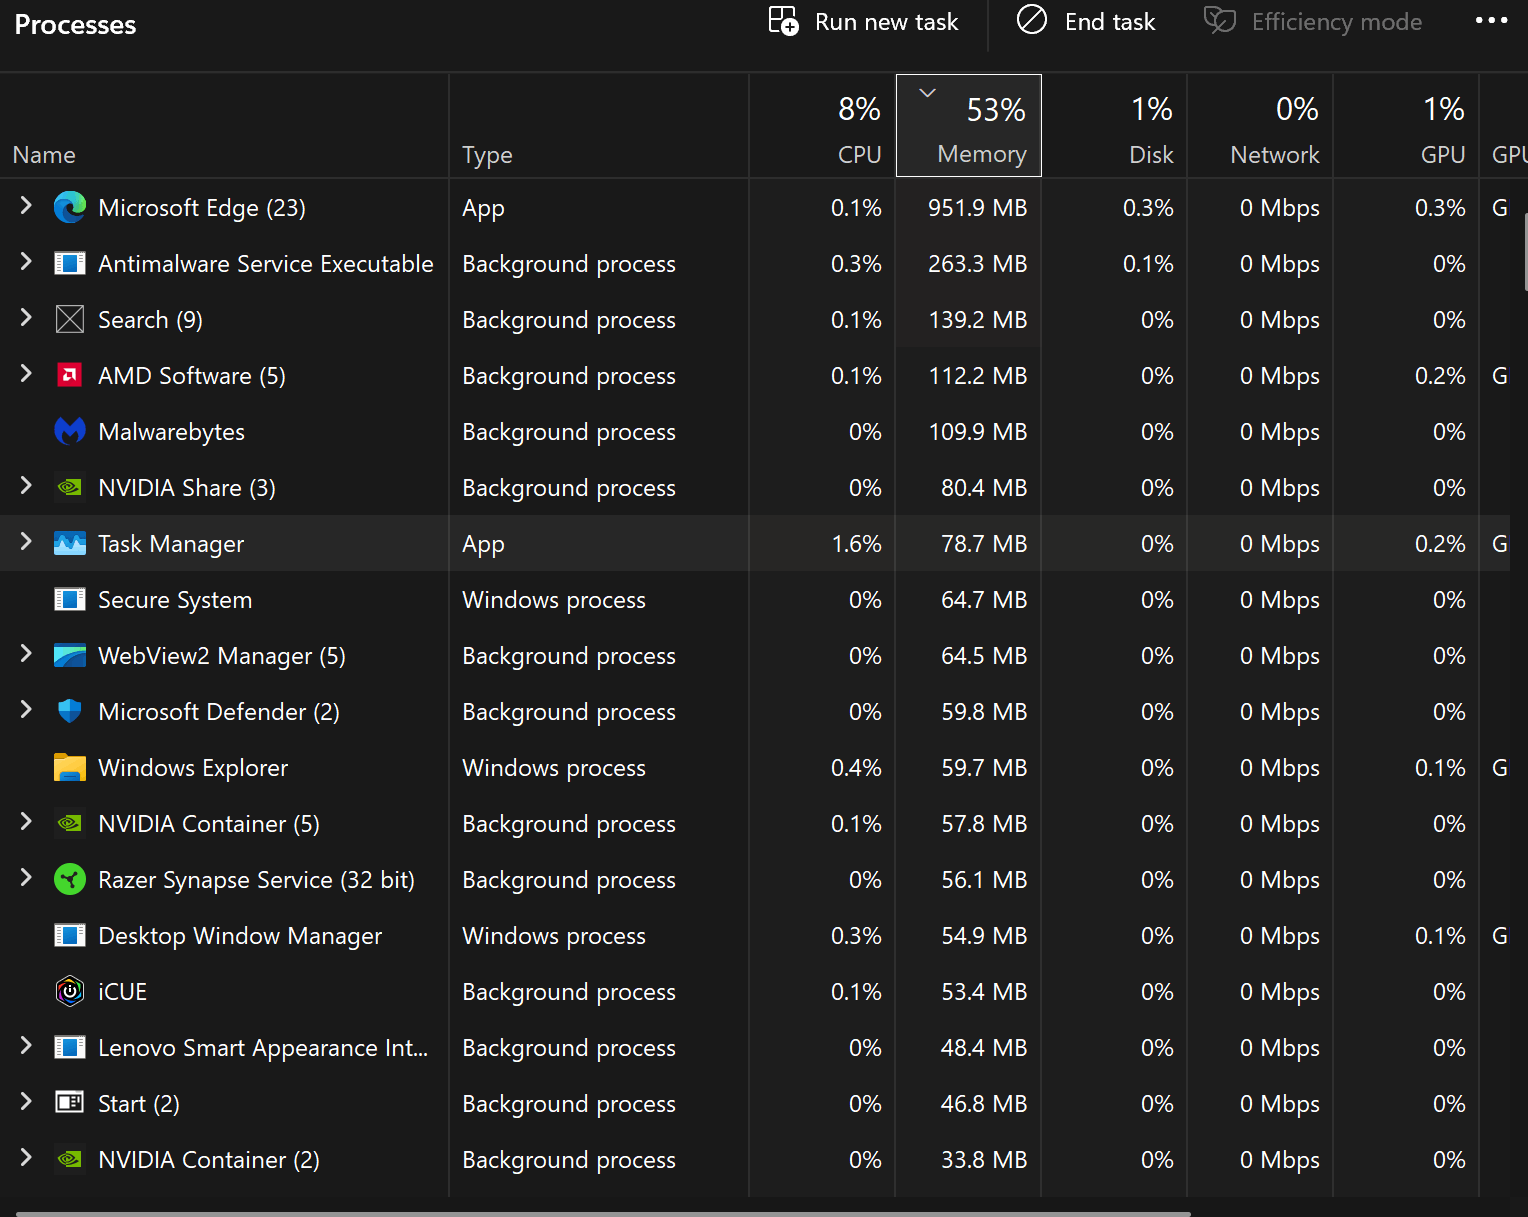The width and height of the screenshot is (1528, 1217).
Task: Click the Desktop Window Manager icon
Action: [70, 936]
